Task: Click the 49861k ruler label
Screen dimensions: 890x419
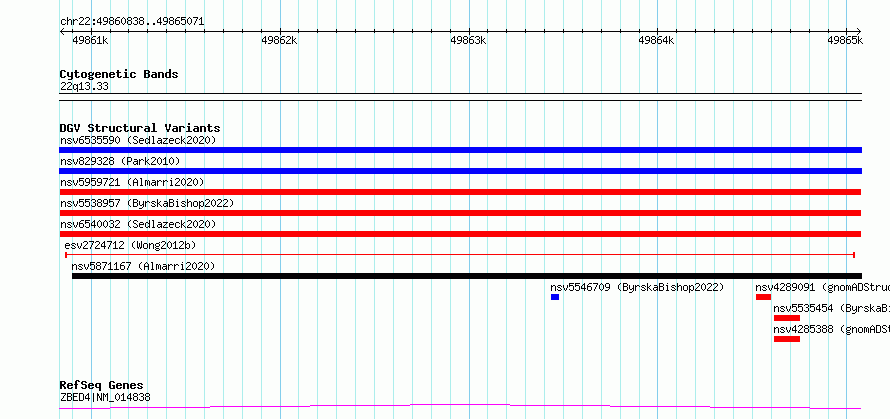Action: point(91,41)
